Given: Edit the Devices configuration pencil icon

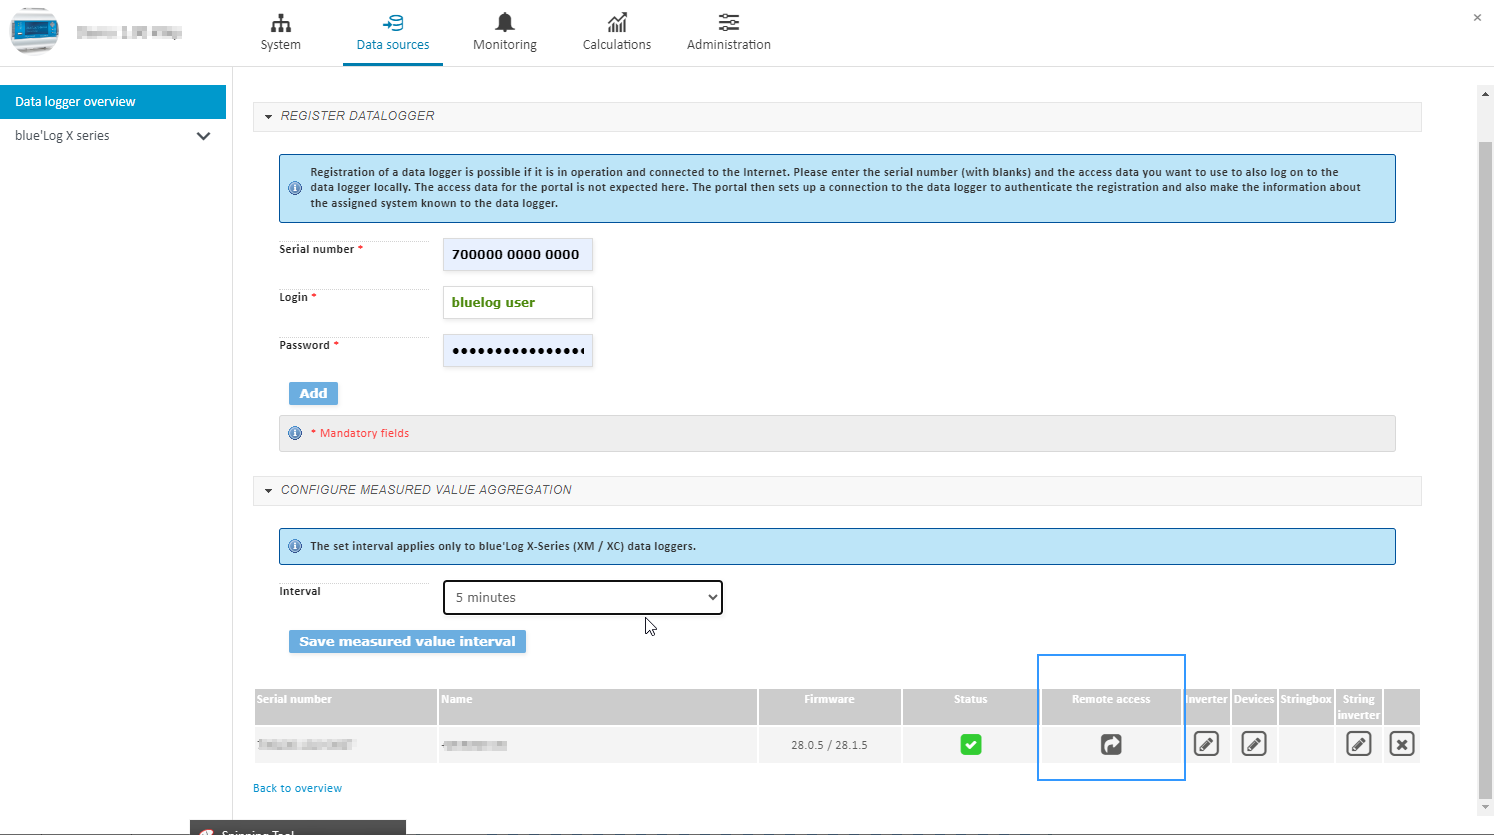Looking at the screenshot, I should pos(1254,744).
